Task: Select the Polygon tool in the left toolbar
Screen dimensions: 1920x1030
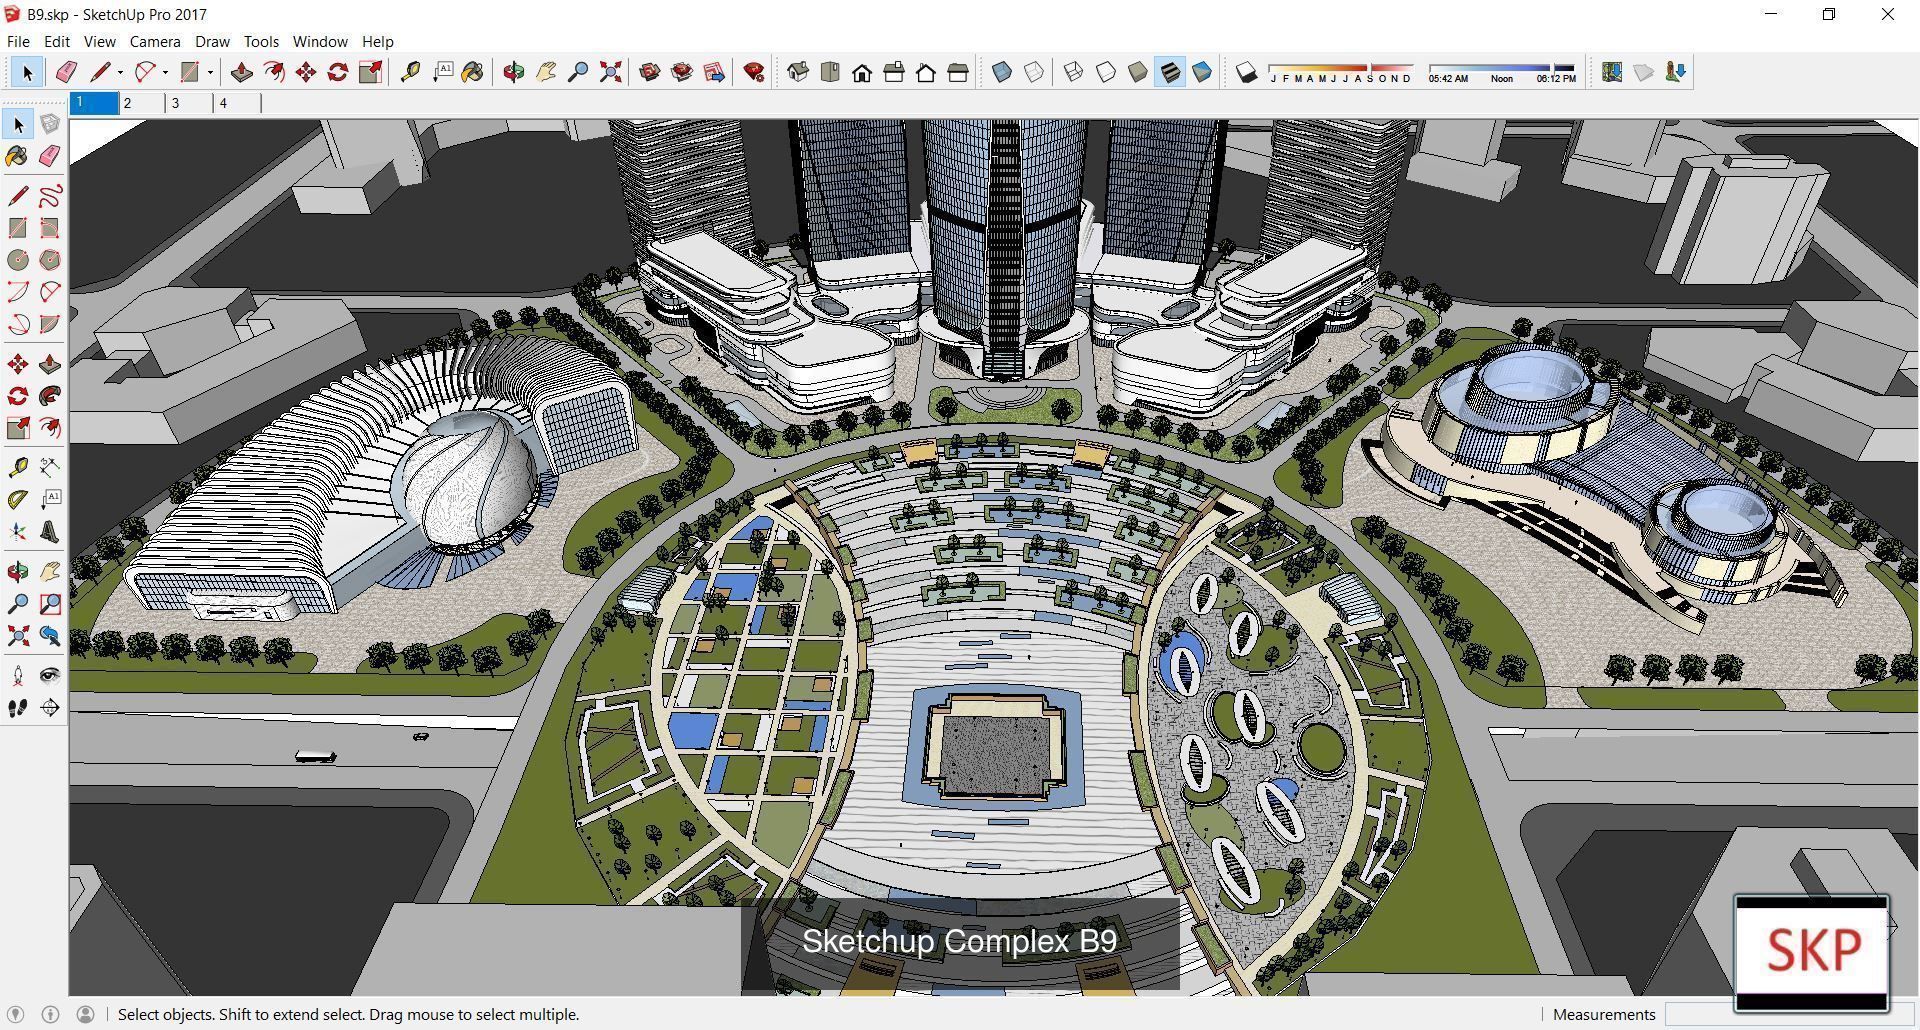Action: click(x=50, y=260)
